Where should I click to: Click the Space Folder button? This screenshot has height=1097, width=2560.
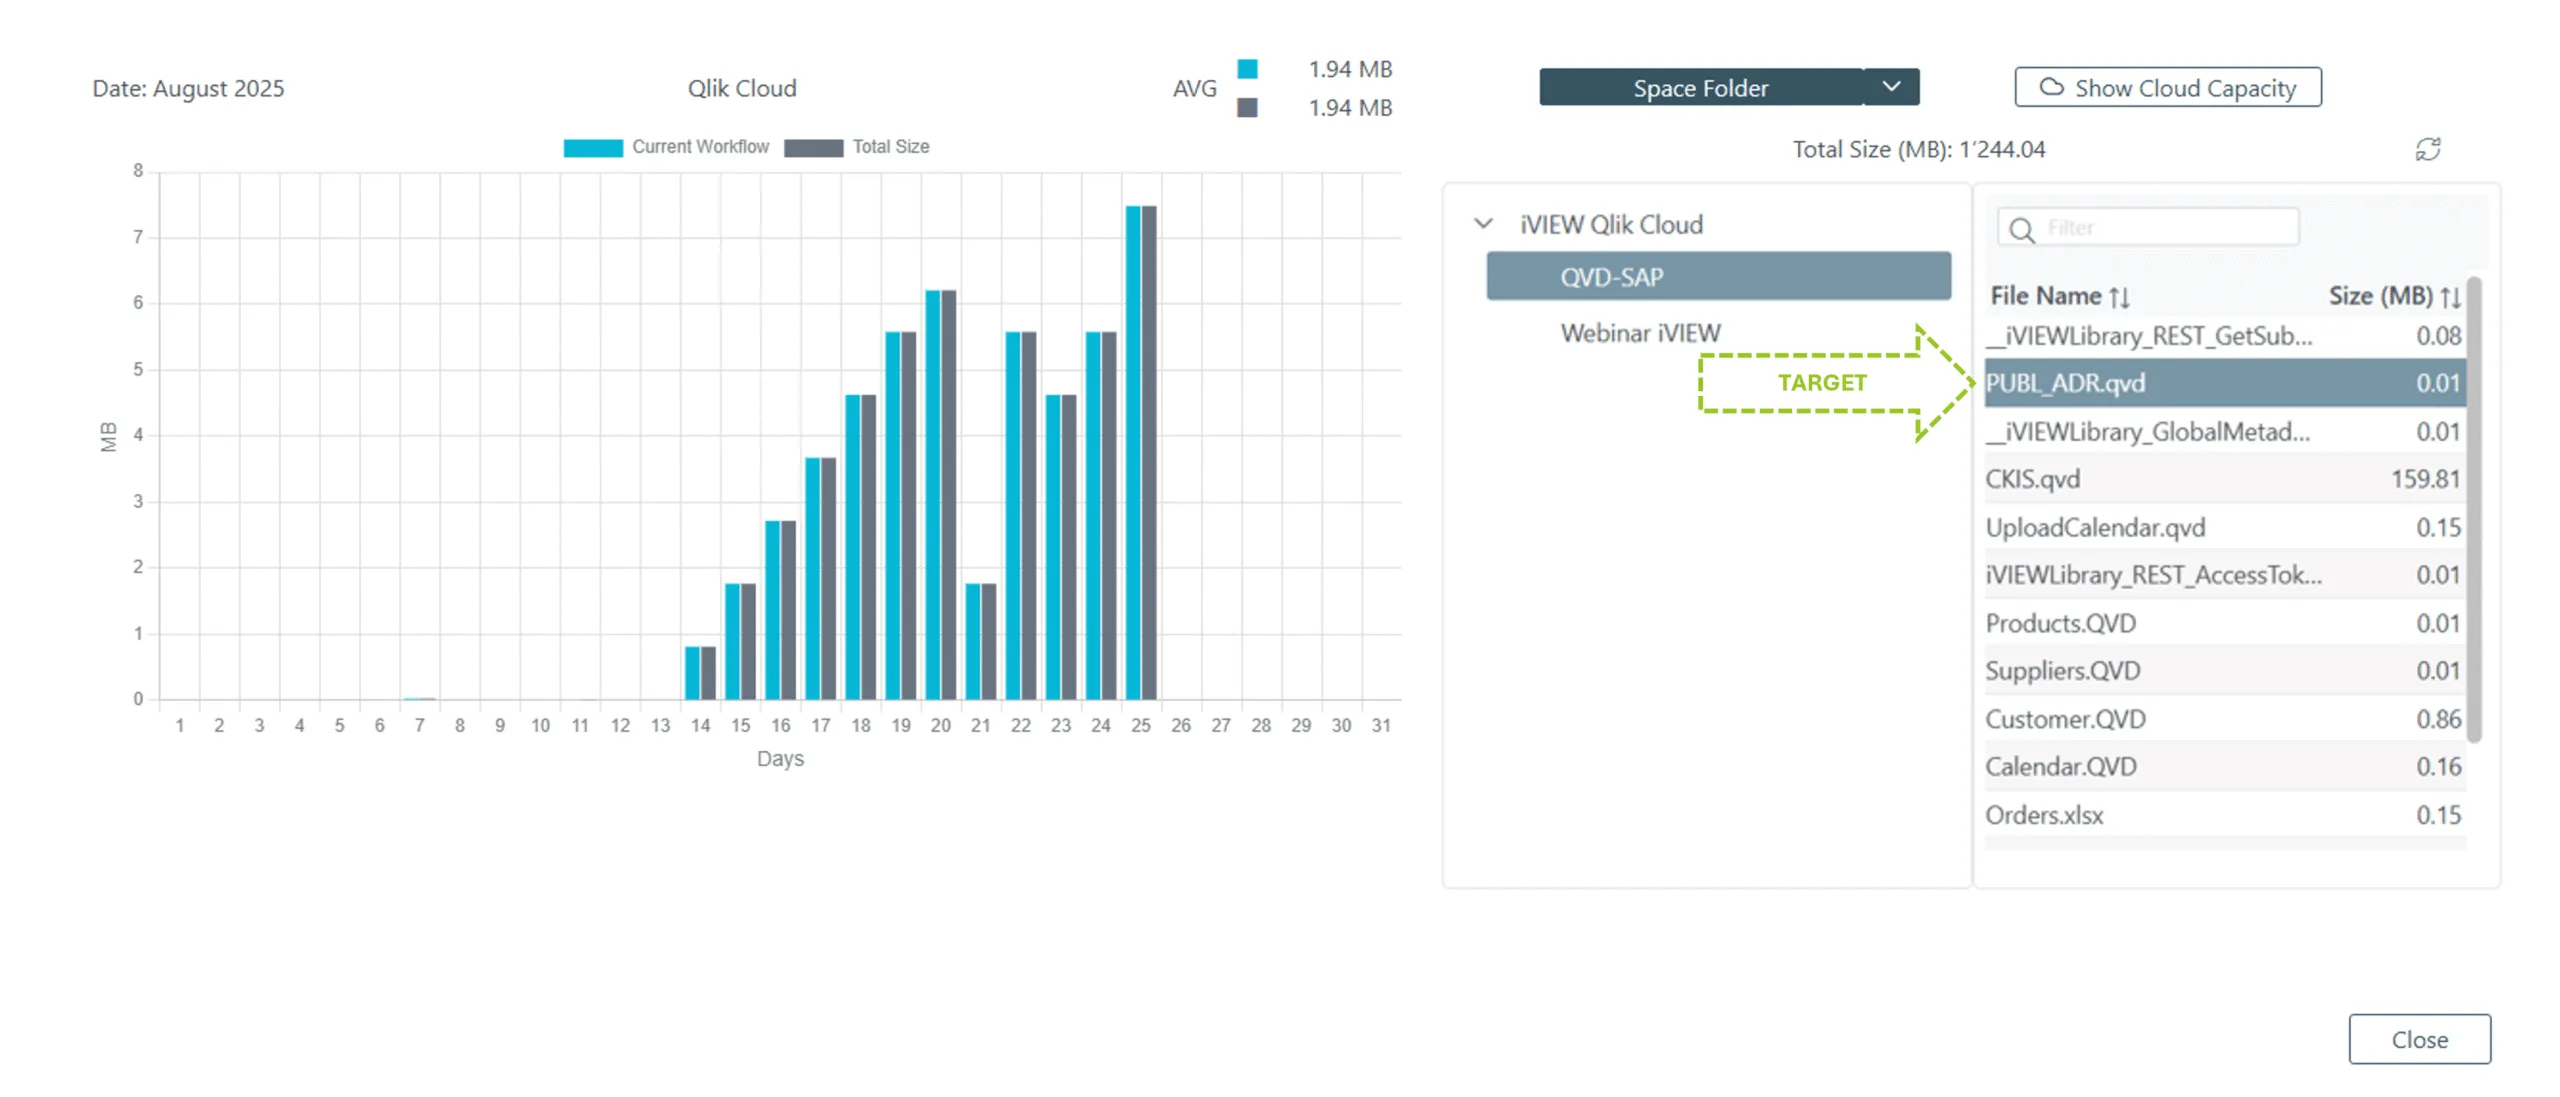coord(1700,87)
